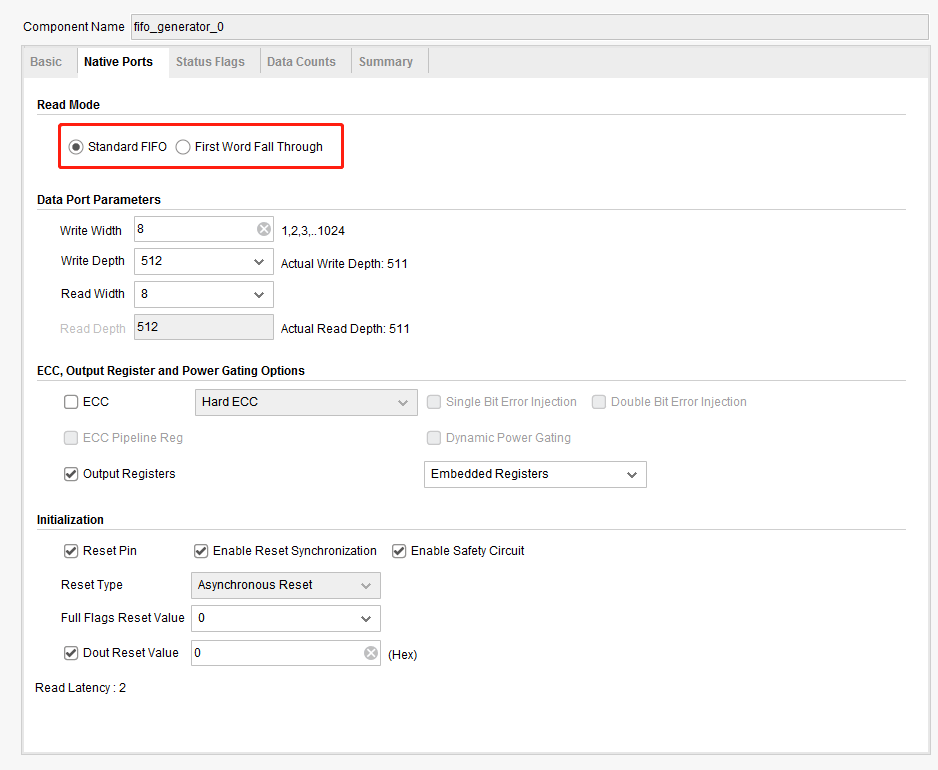Open the Summary tab

click(385, 62)
